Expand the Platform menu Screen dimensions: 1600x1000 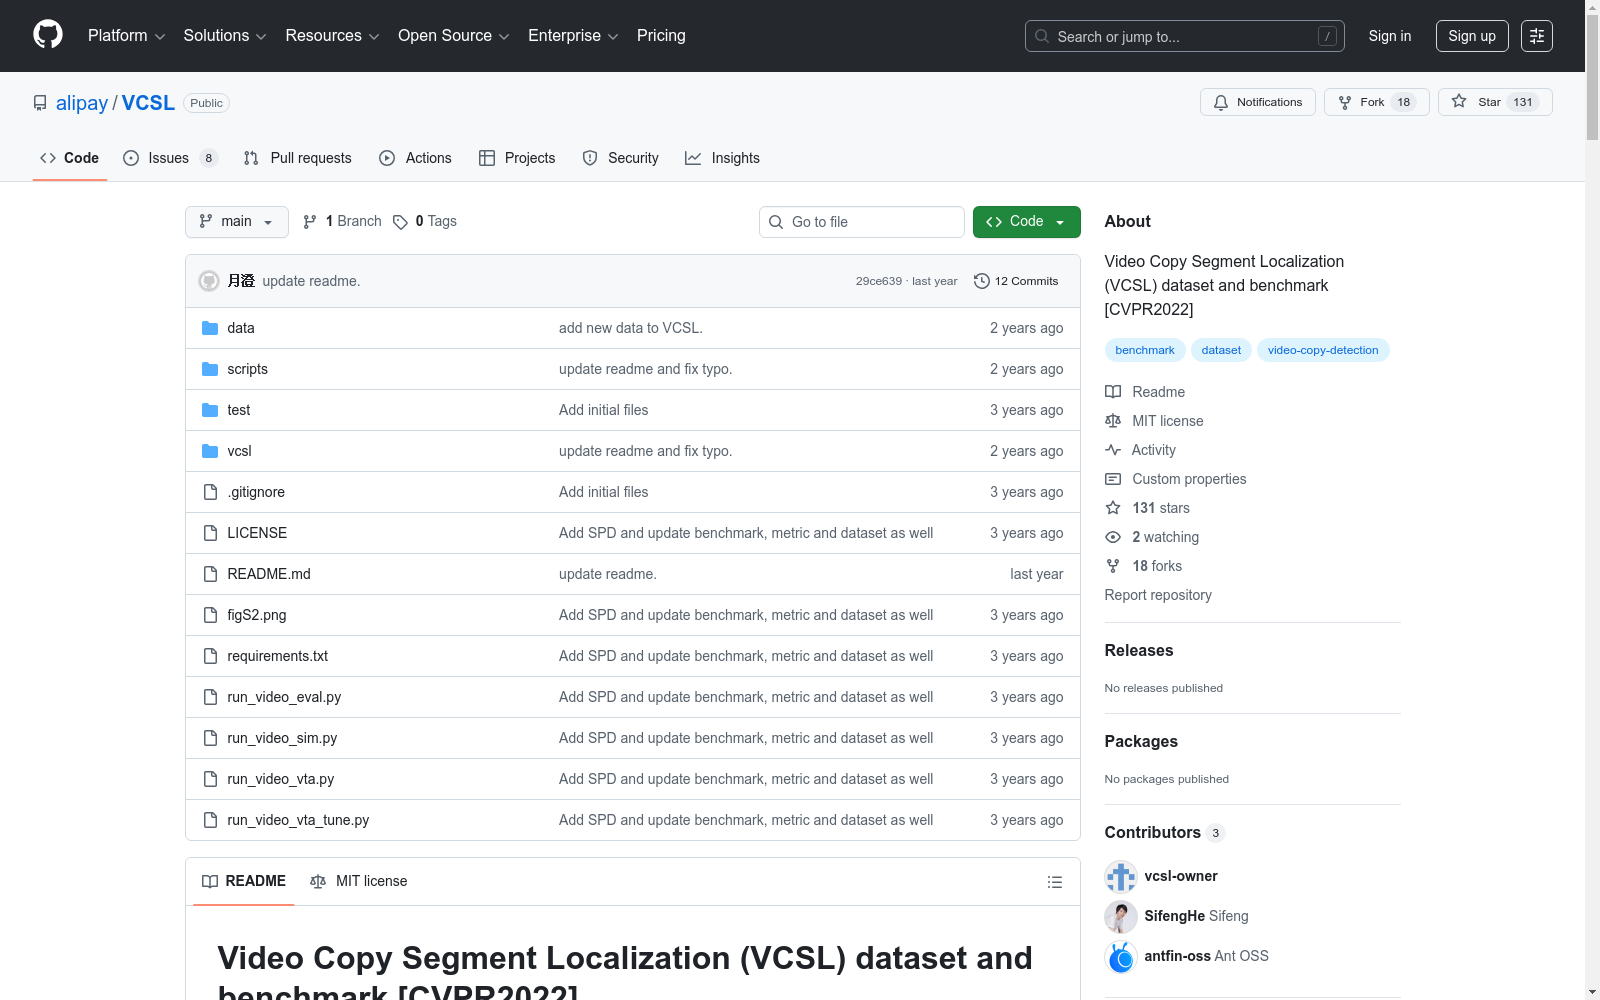pyautogui.click(x=127, y=36)
